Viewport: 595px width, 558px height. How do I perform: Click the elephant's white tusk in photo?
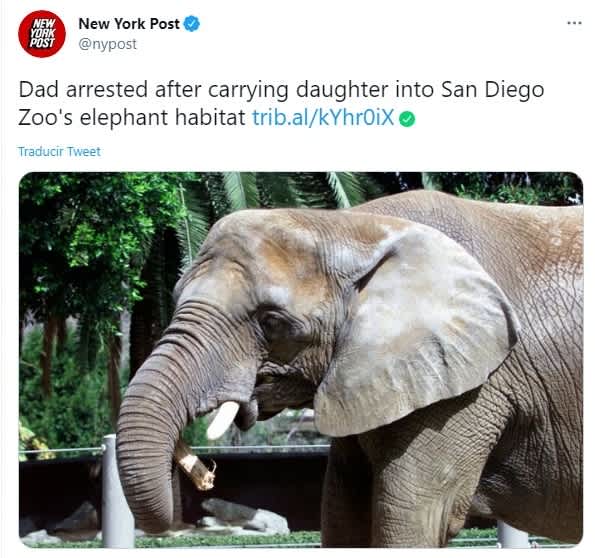point(223,420)
